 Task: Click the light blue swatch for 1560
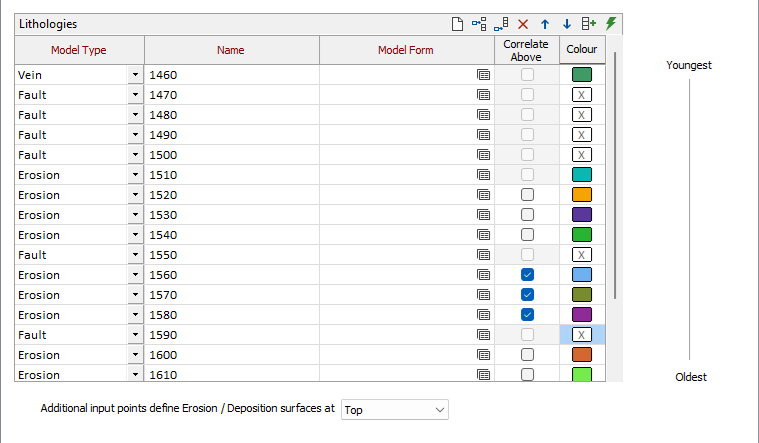tap(582, 275)
